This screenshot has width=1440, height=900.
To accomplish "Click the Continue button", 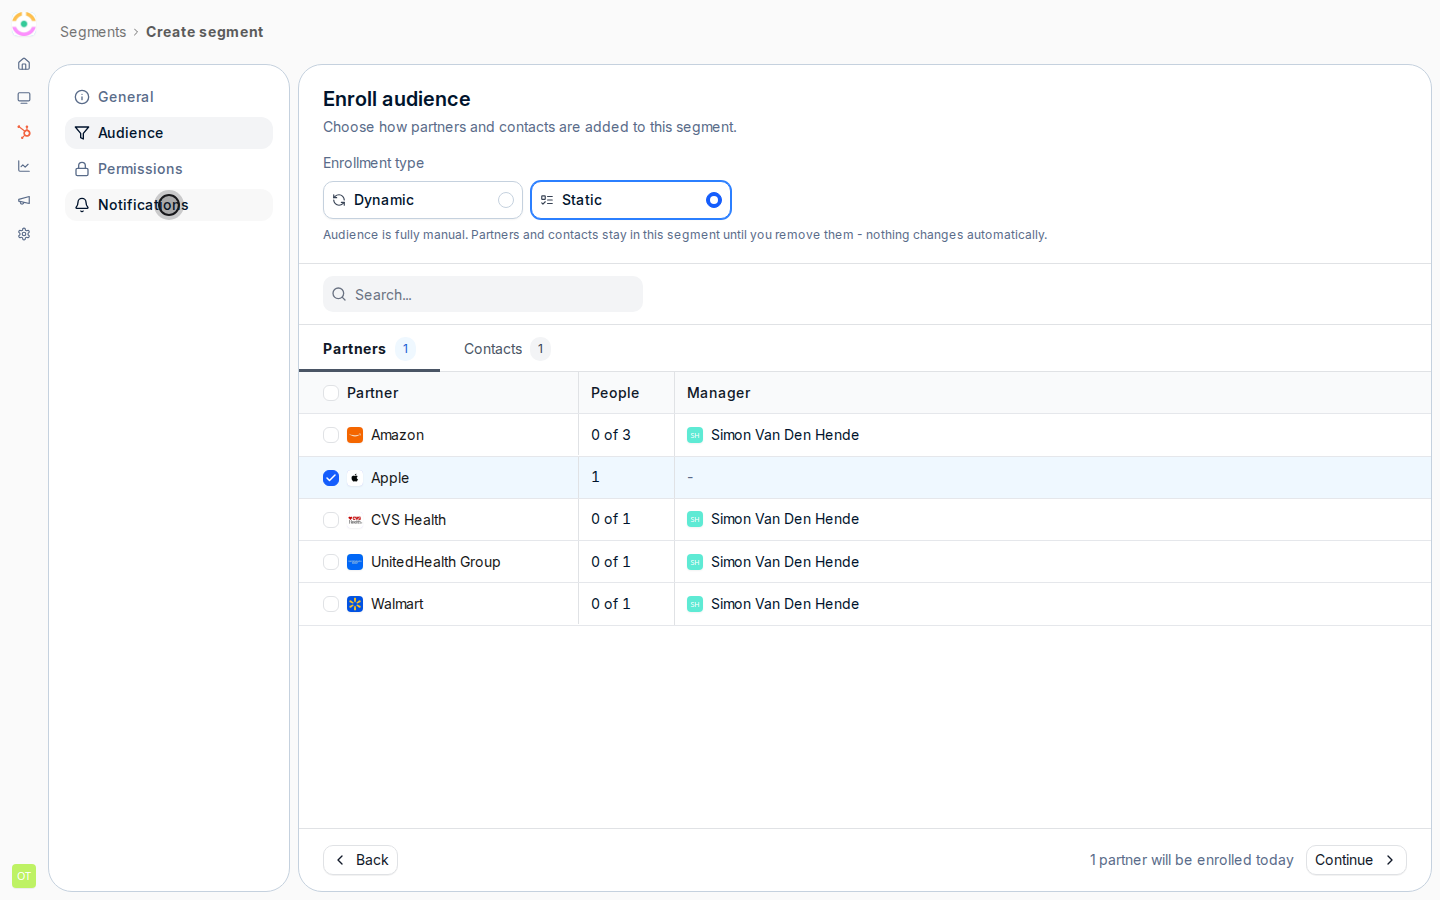I will 1356,860.
